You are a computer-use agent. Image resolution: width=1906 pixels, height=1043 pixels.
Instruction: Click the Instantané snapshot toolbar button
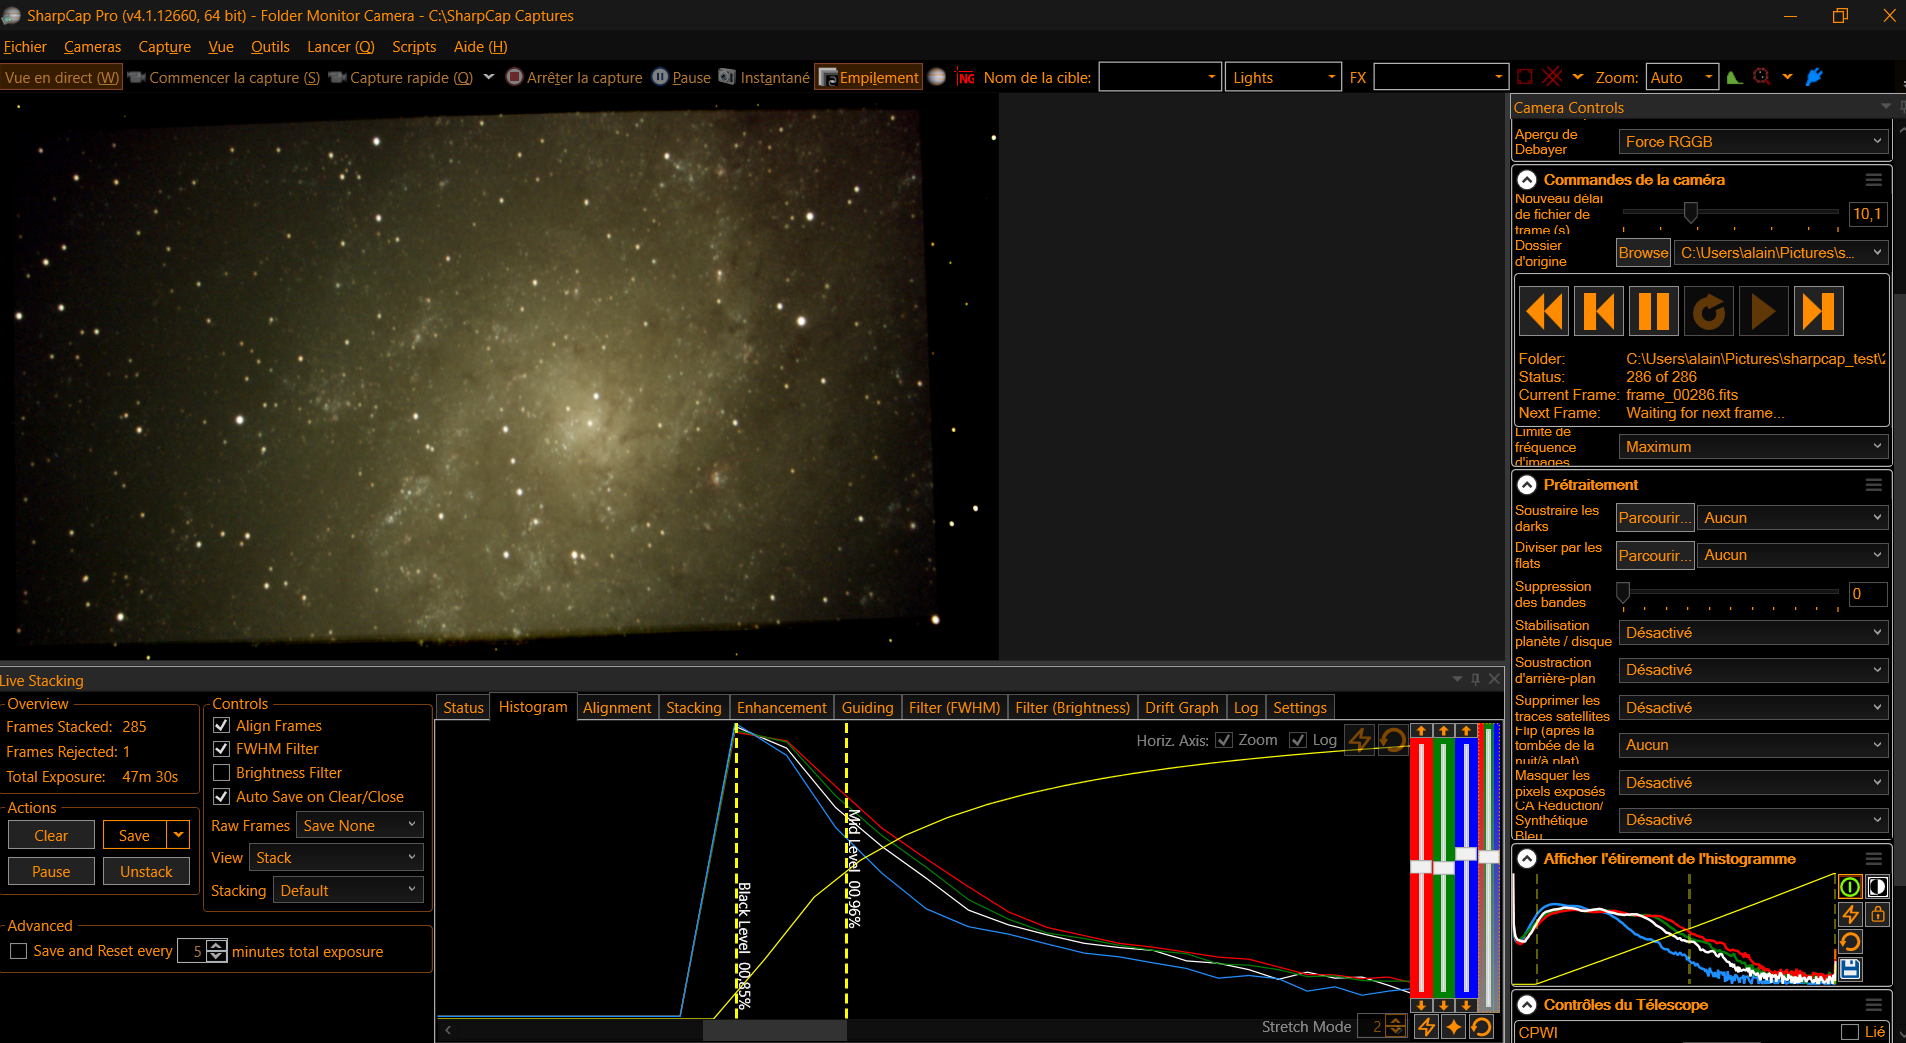(x=764, y=77)
